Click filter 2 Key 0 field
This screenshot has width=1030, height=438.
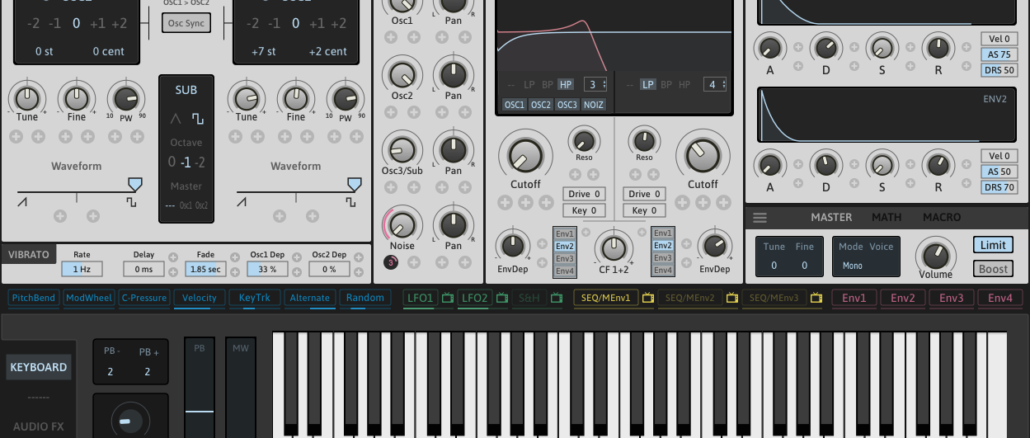coord(644,210)
